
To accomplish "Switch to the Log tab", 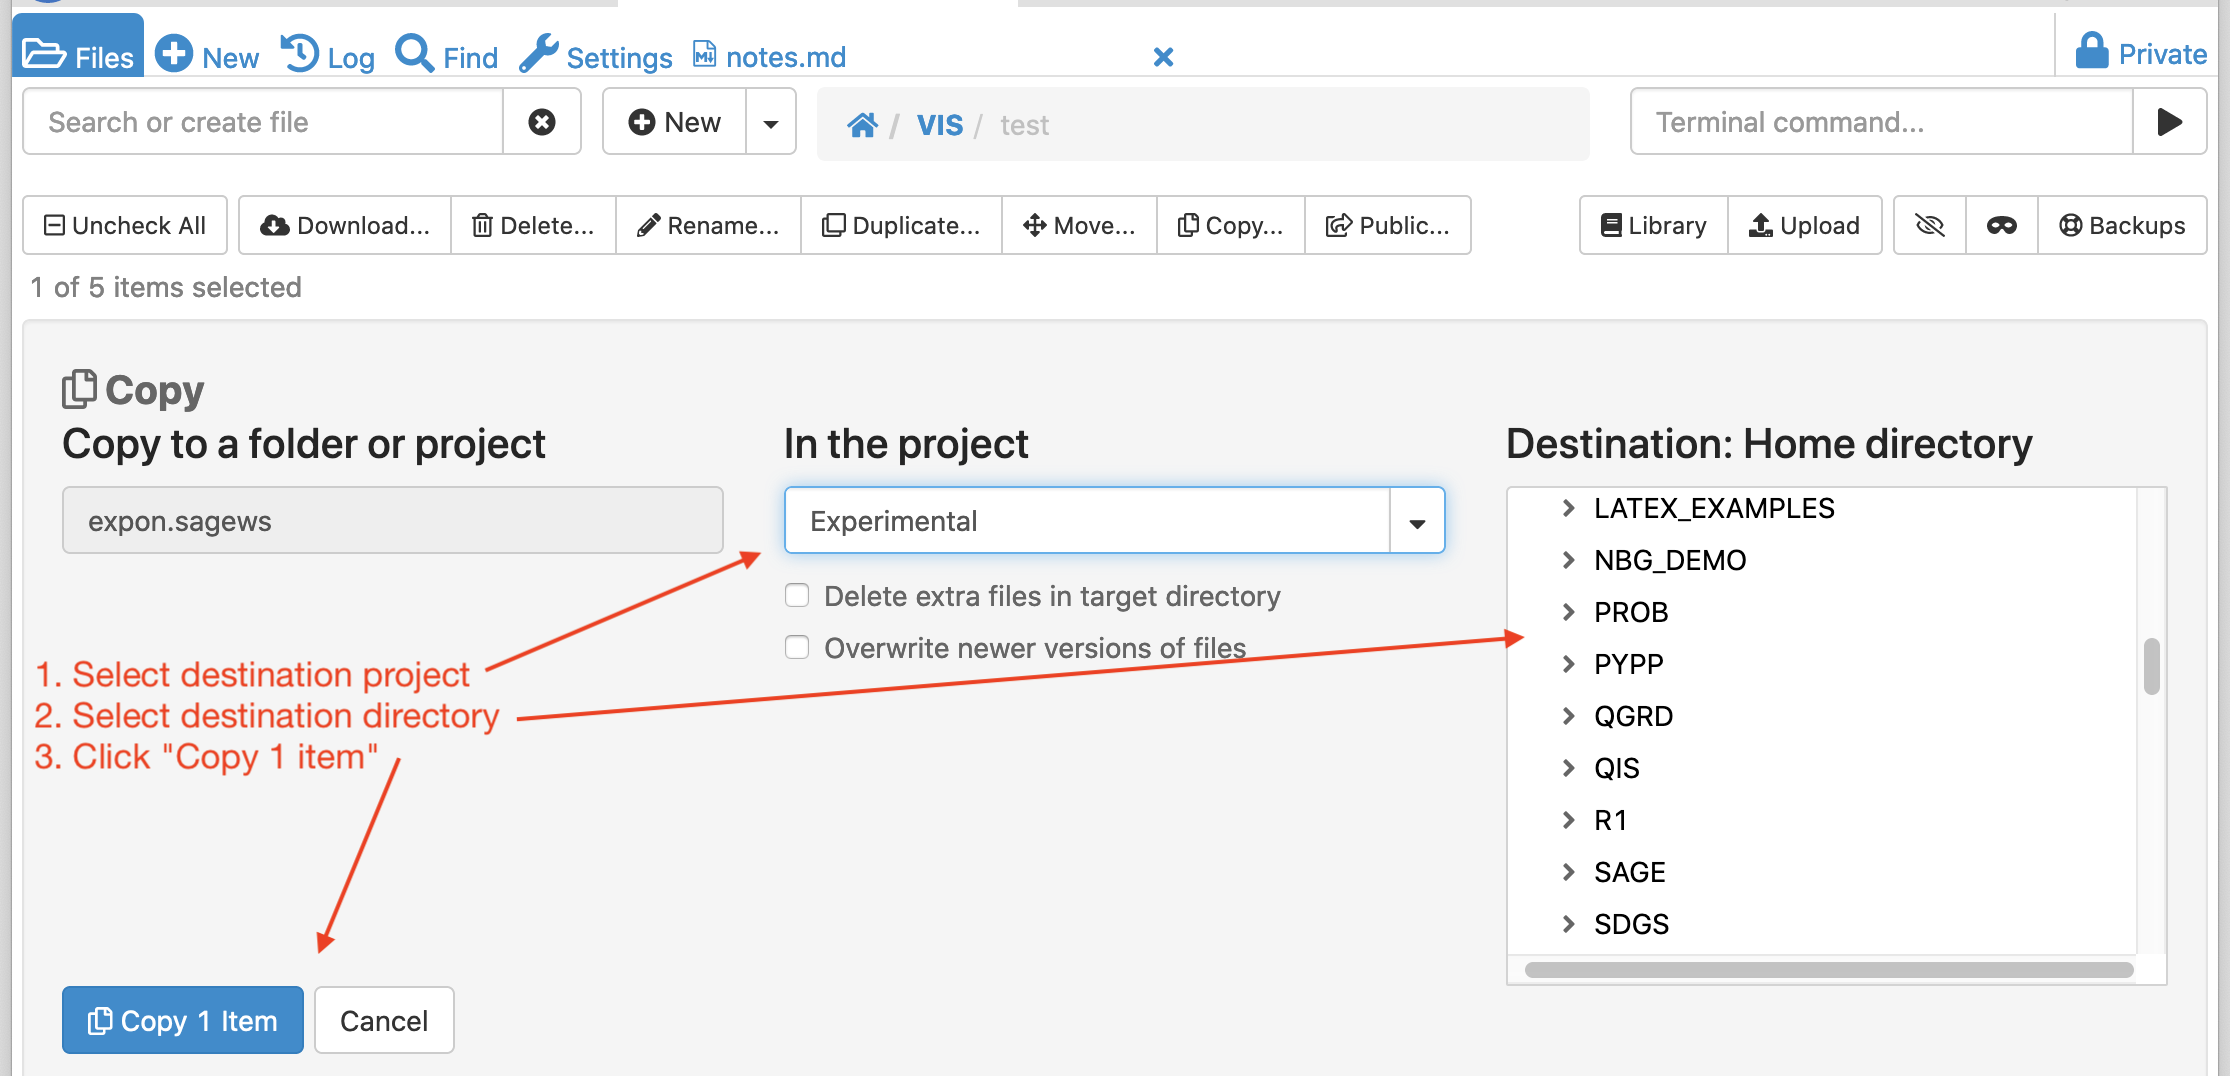I will pyautogui.click(x=328, y=55).
